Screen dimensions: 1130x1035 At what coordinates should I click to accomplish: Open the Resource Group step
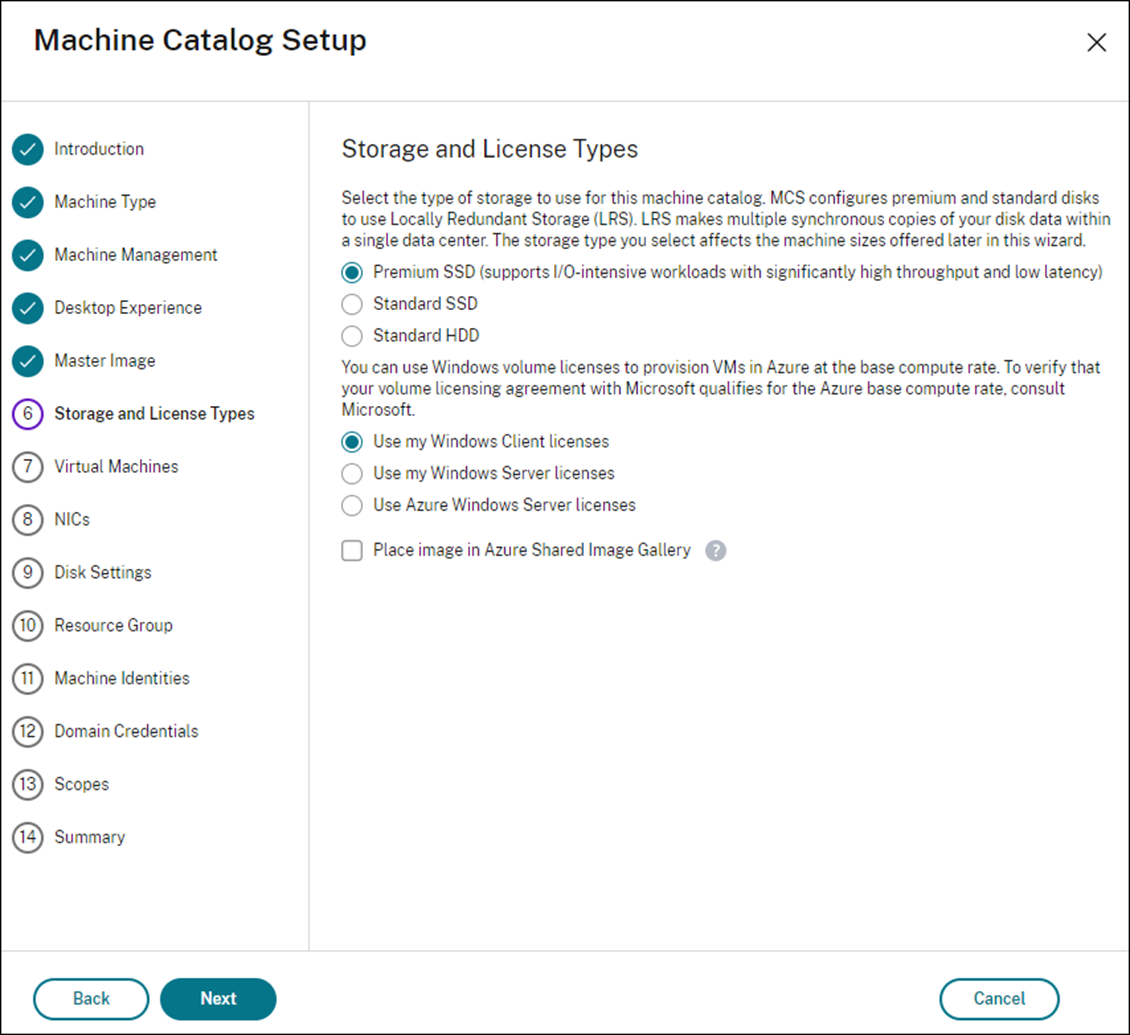point(113,625)
